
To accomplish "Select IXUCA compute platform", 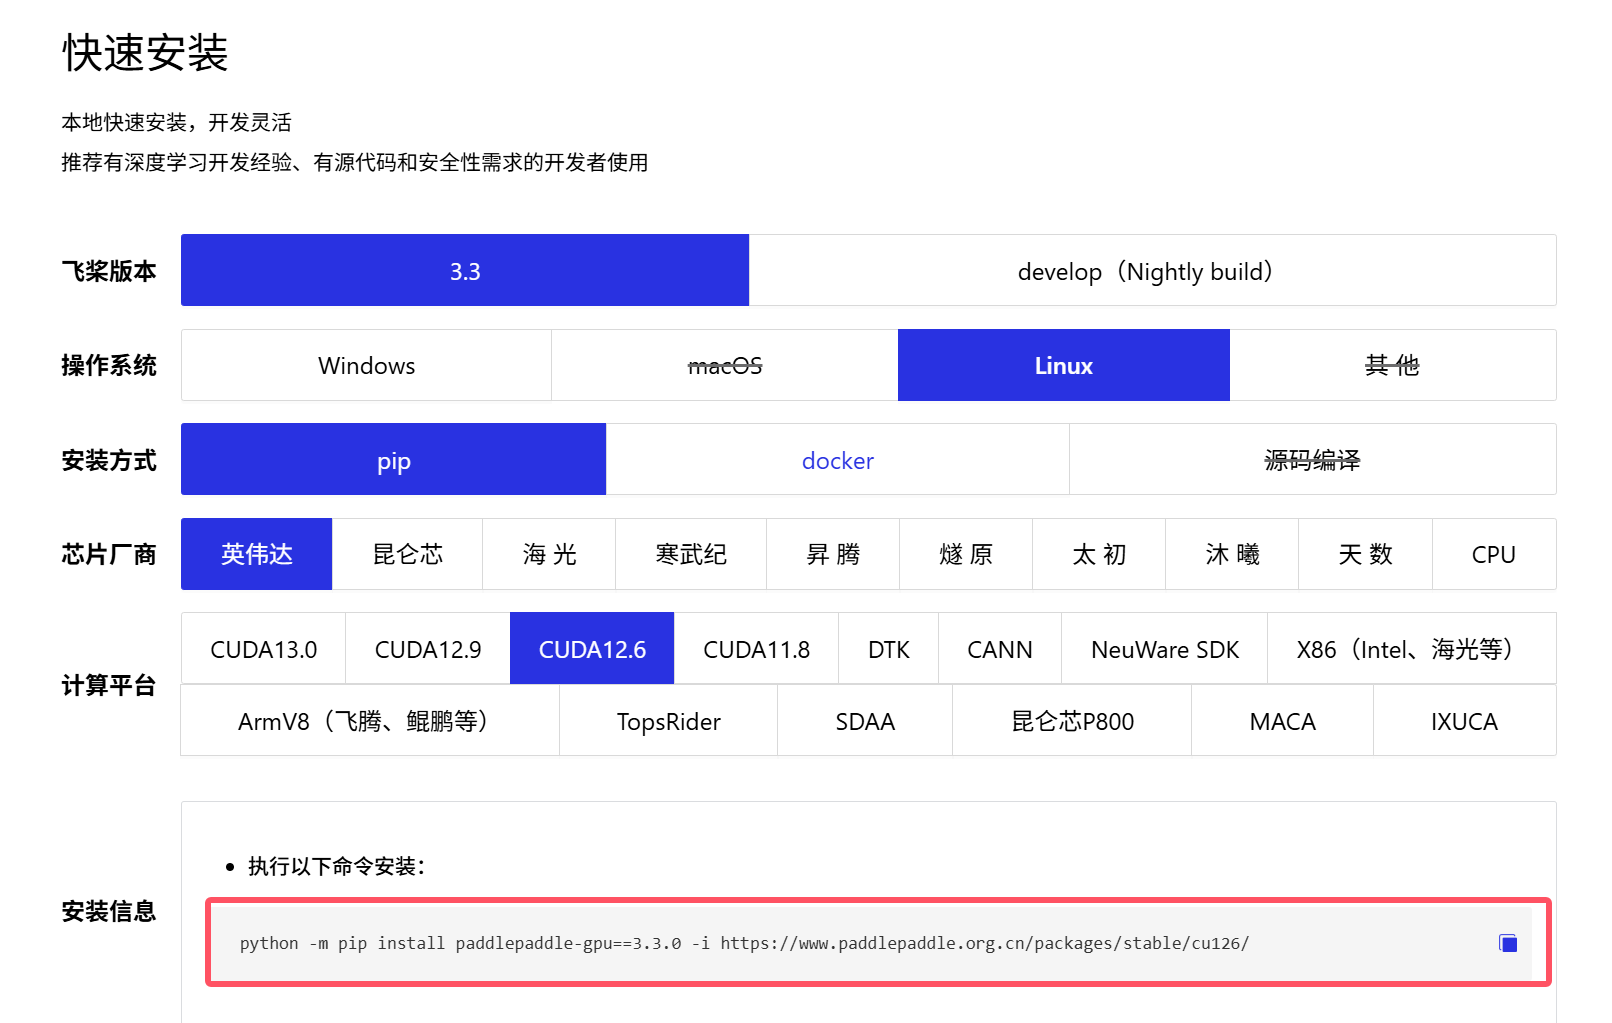I will 1465,720.
